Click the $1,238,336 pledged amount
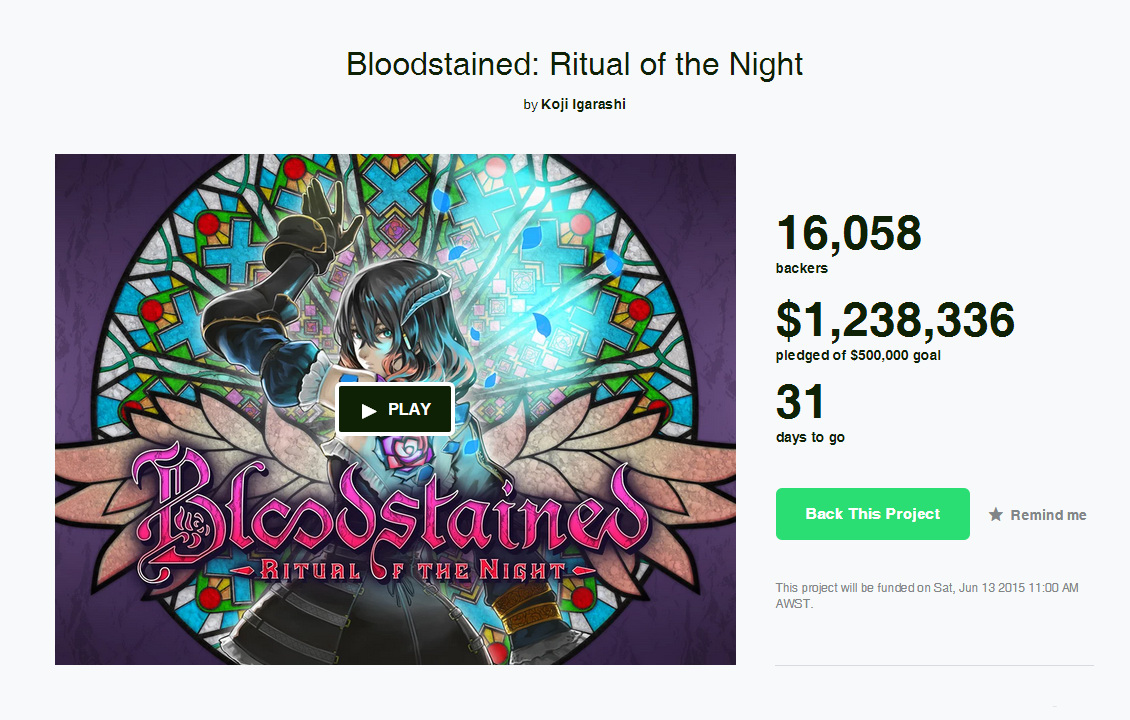Viewport: 1130px width, 720px height. click(895, 319)
